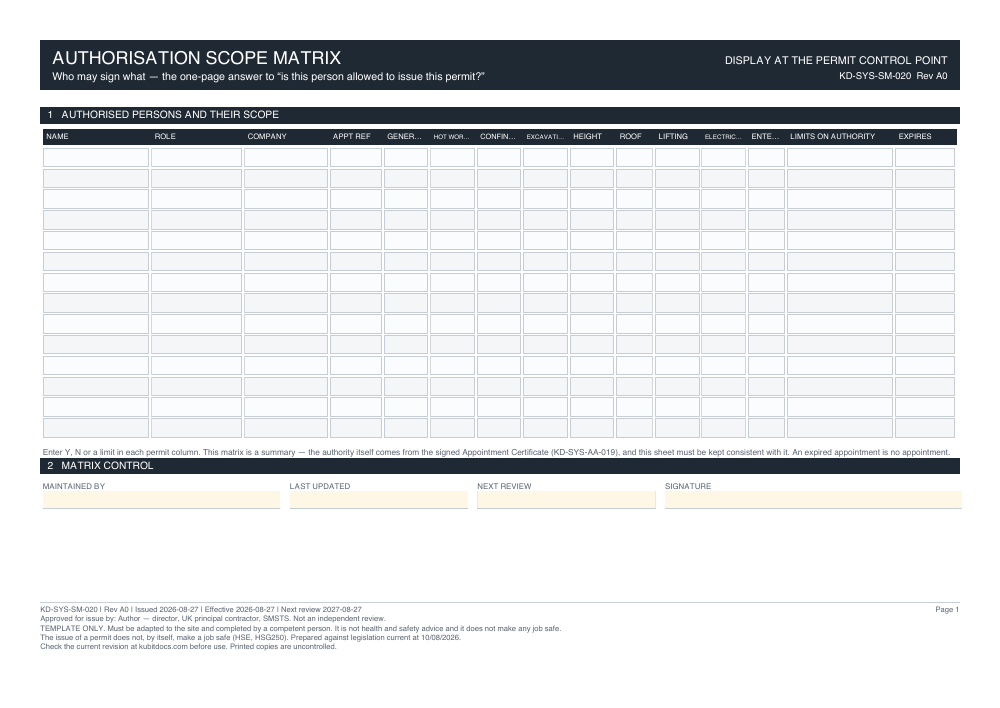The image size is (1000, 708).
Task: Click the 'SIGNATURE' label
Action: pyautogui.click(x=688, y=486)
